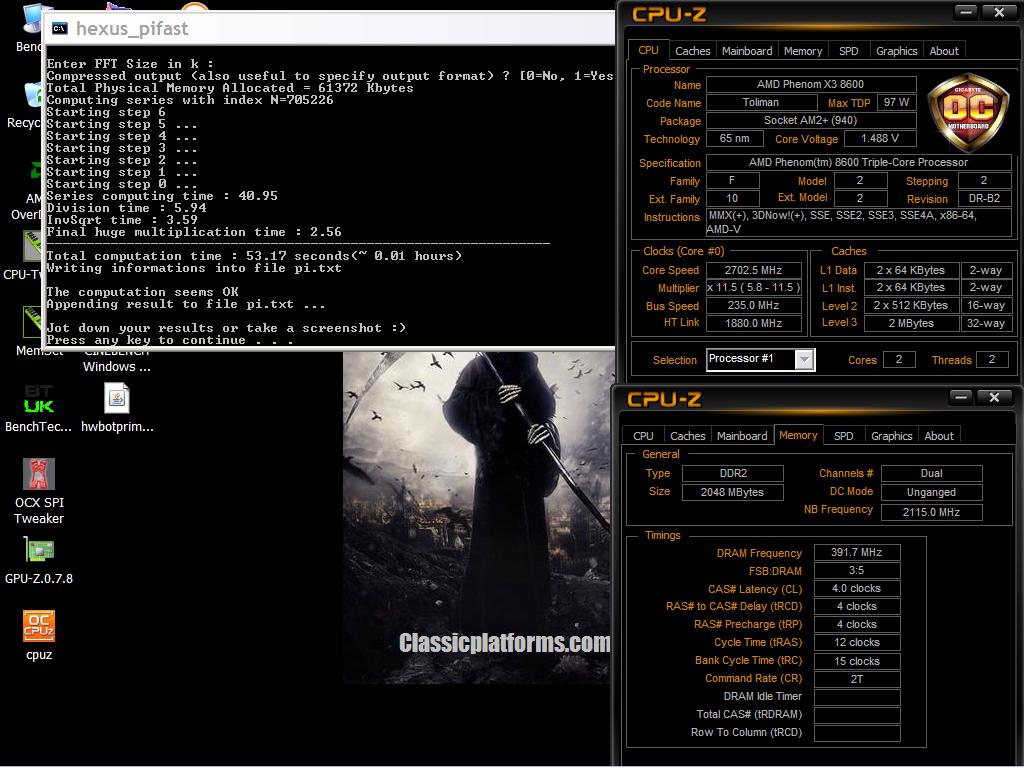
Task: Click the CAS# Latency 4.0 clocks value
Action: (856, 588)
